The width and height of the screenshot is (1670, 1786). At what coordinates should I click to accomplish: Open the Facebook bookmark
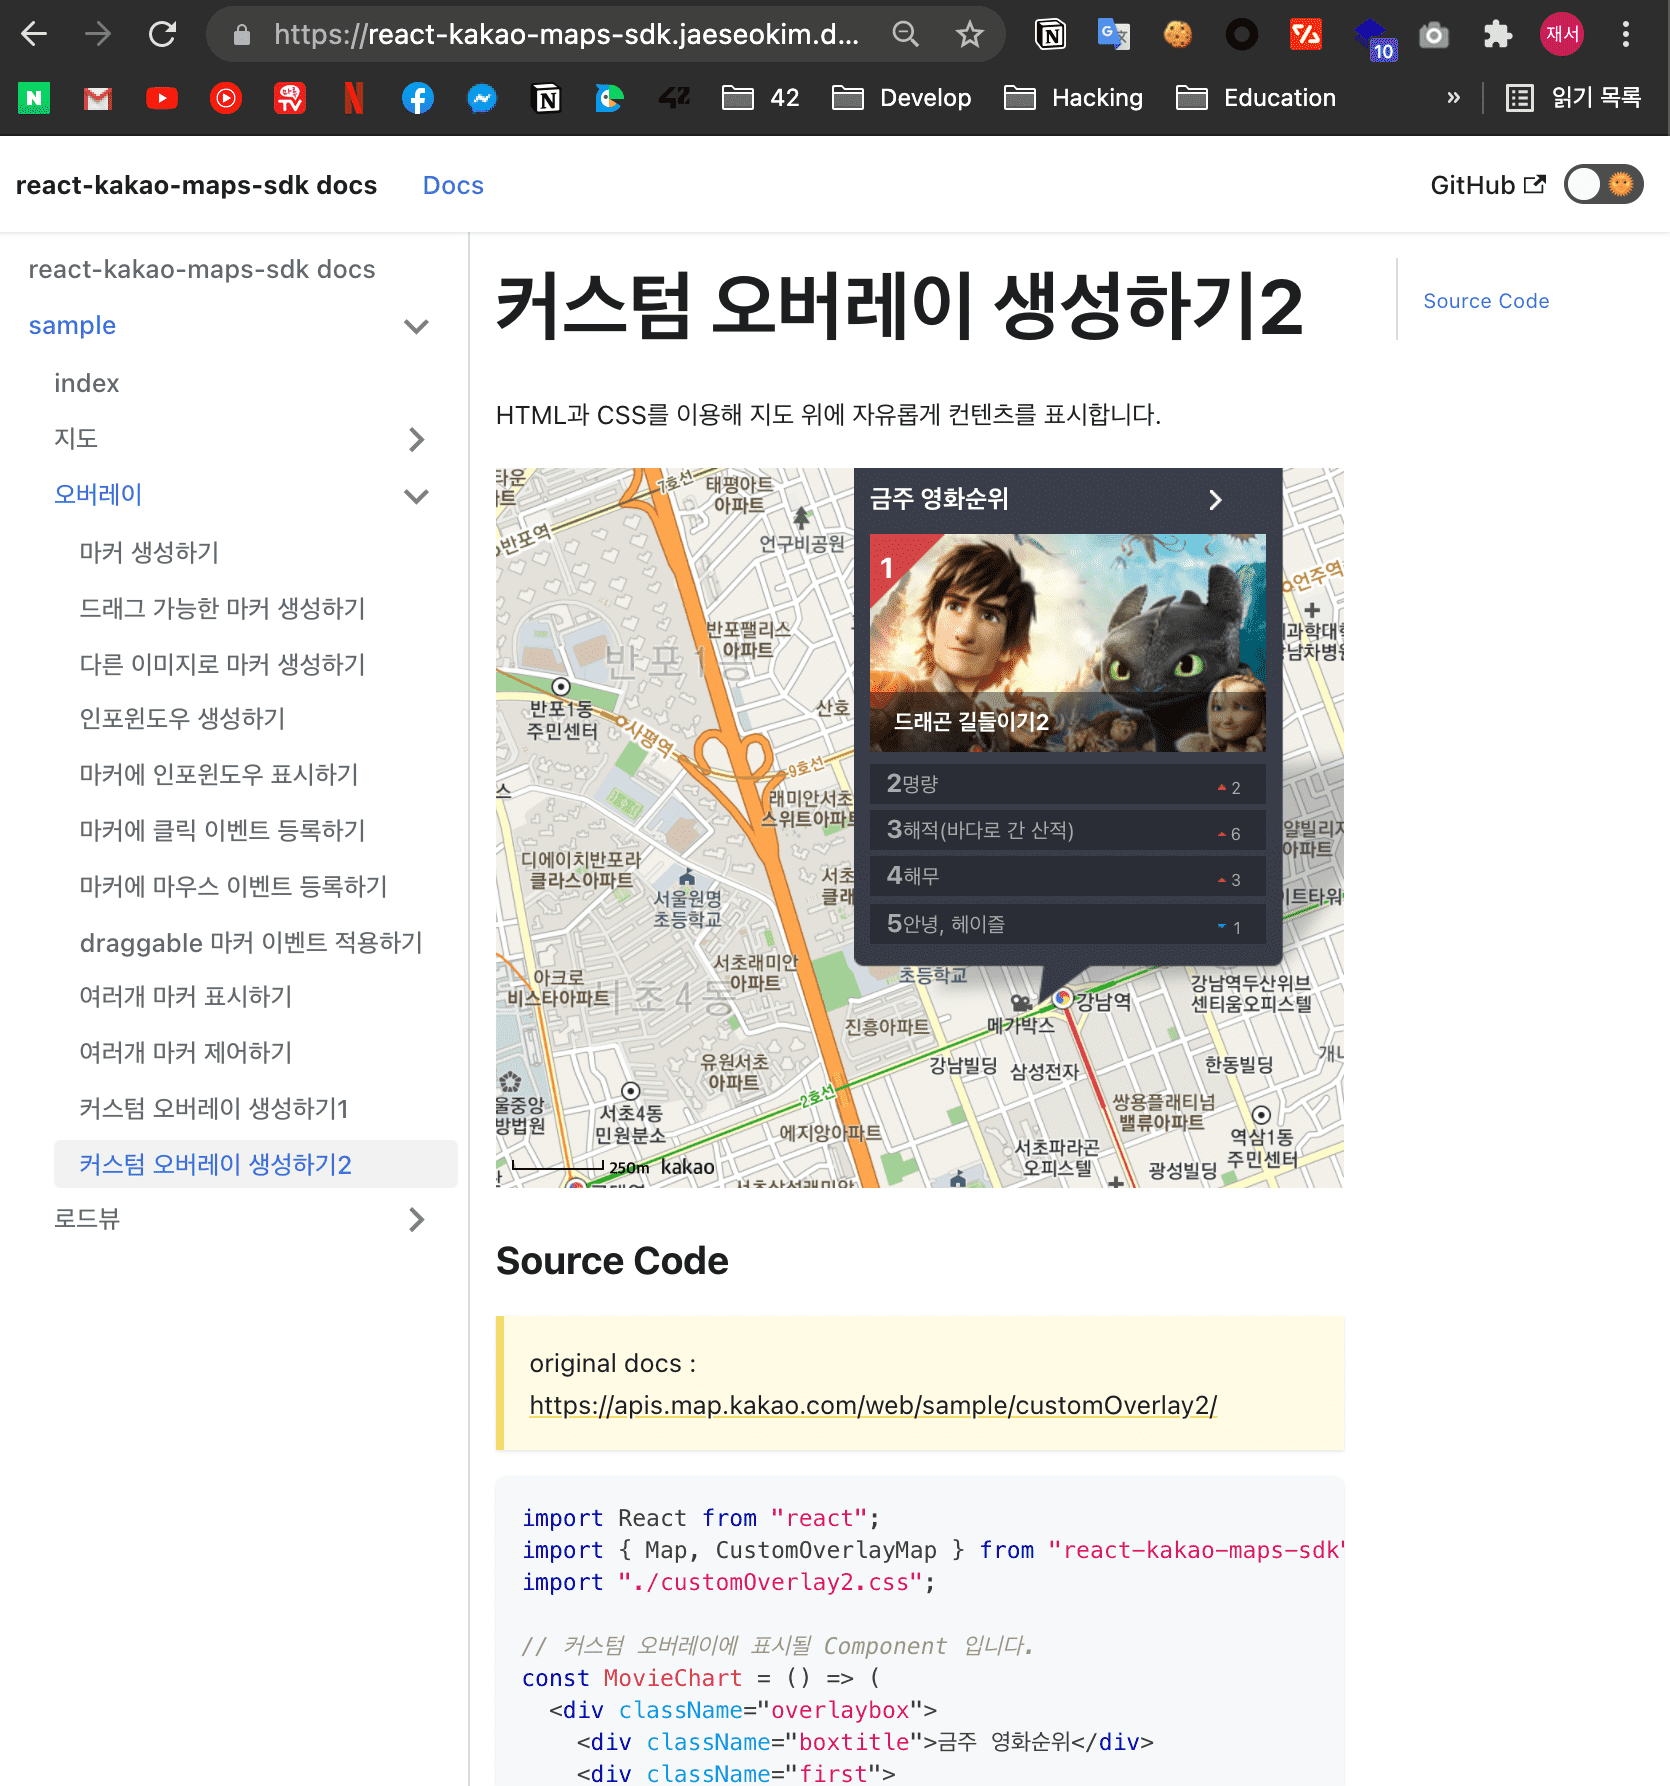(x=417, y=97)
